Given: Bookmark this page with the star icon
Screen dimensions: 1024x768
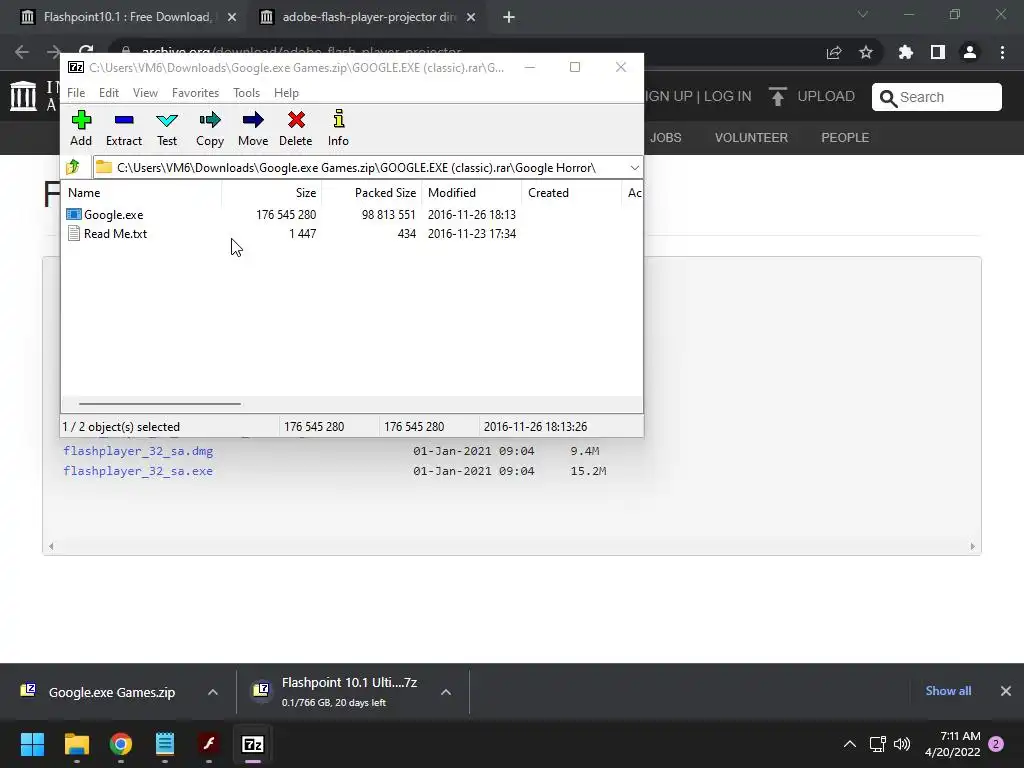Looking at the screenshot, I should pos(866,53).
